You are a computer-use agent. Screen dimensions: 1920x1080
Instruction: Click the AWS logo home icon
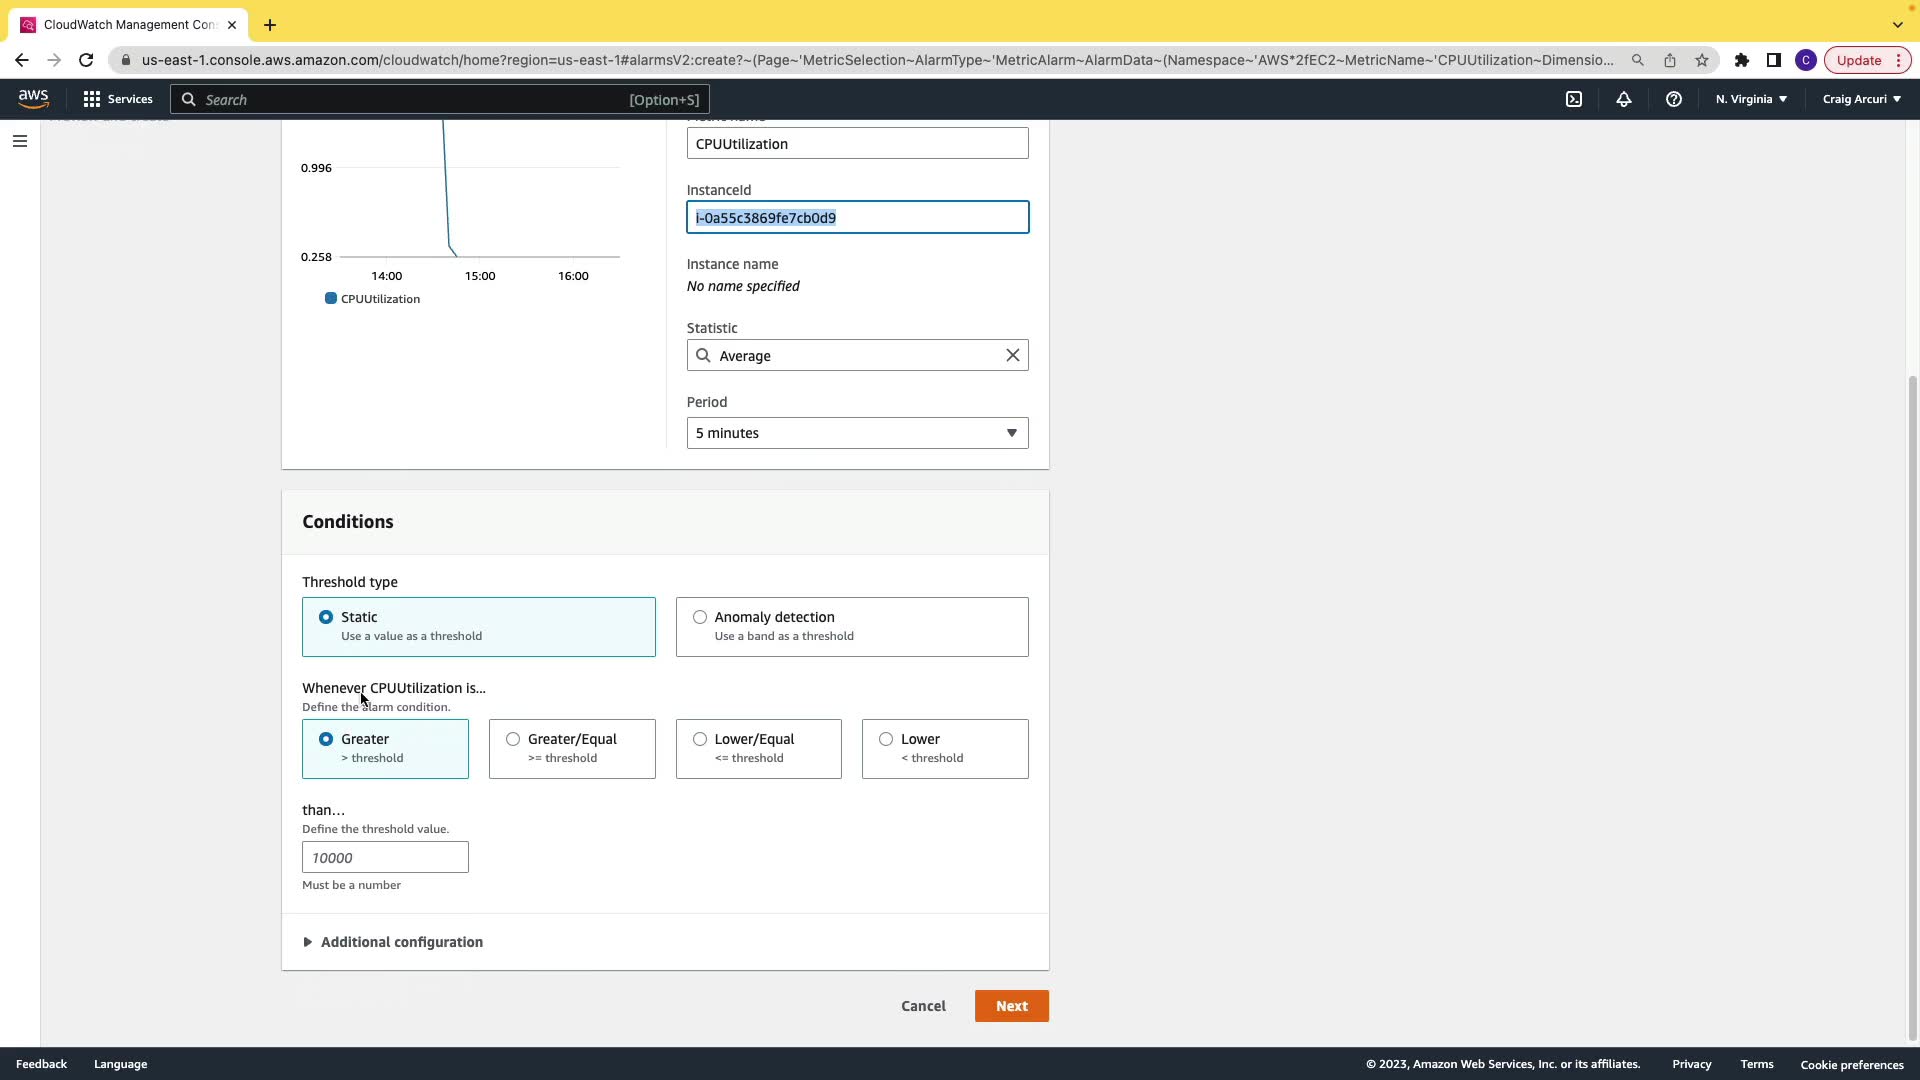click(33, 98)
